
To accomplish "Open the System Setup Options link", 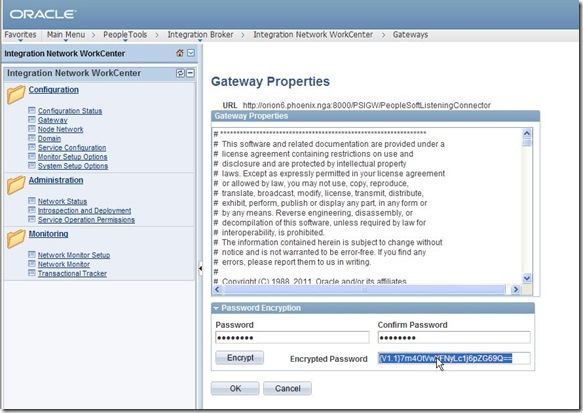I will pyautogui.click(x=73, y=166).
